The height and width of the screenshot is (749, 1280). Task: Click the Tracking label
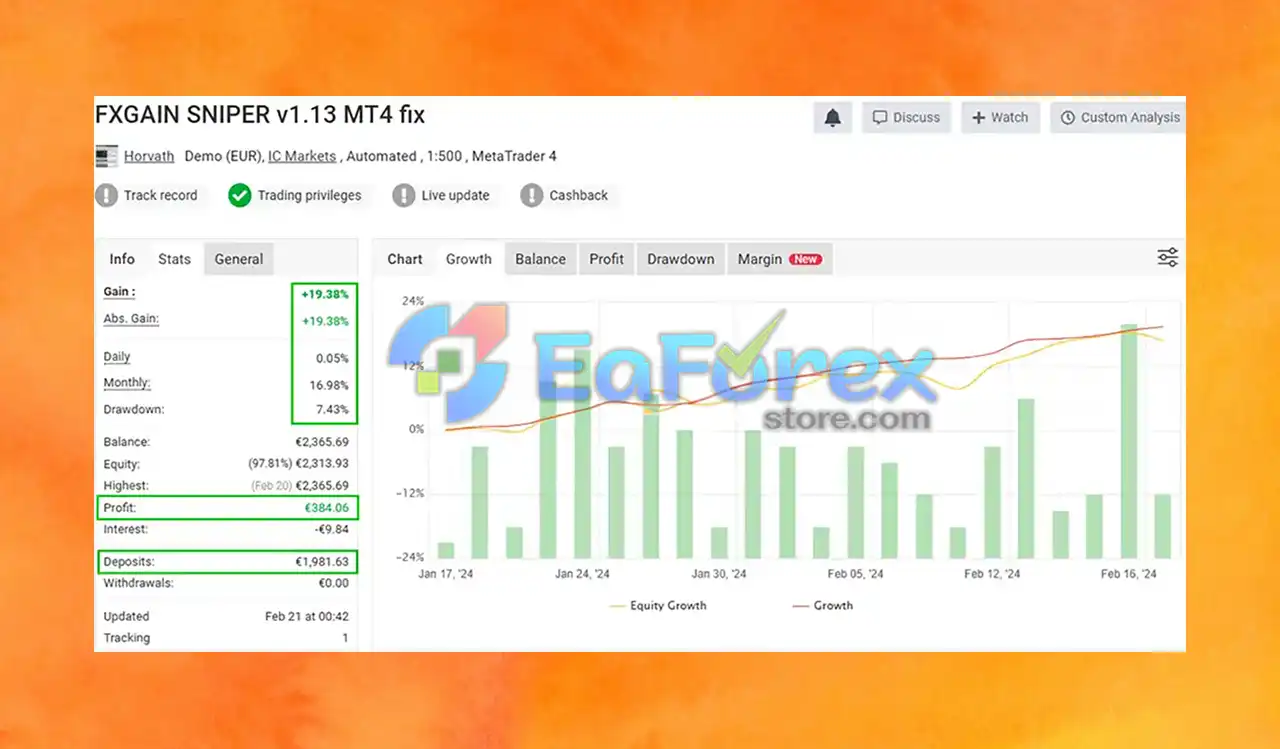[127, 638]
